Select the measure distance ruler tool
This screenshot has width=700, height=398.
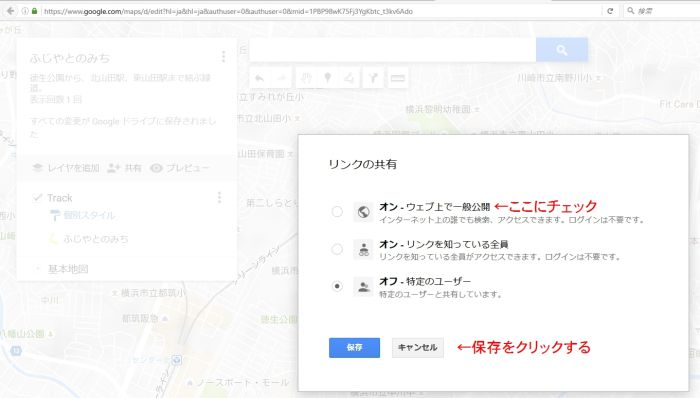[397, 79]
